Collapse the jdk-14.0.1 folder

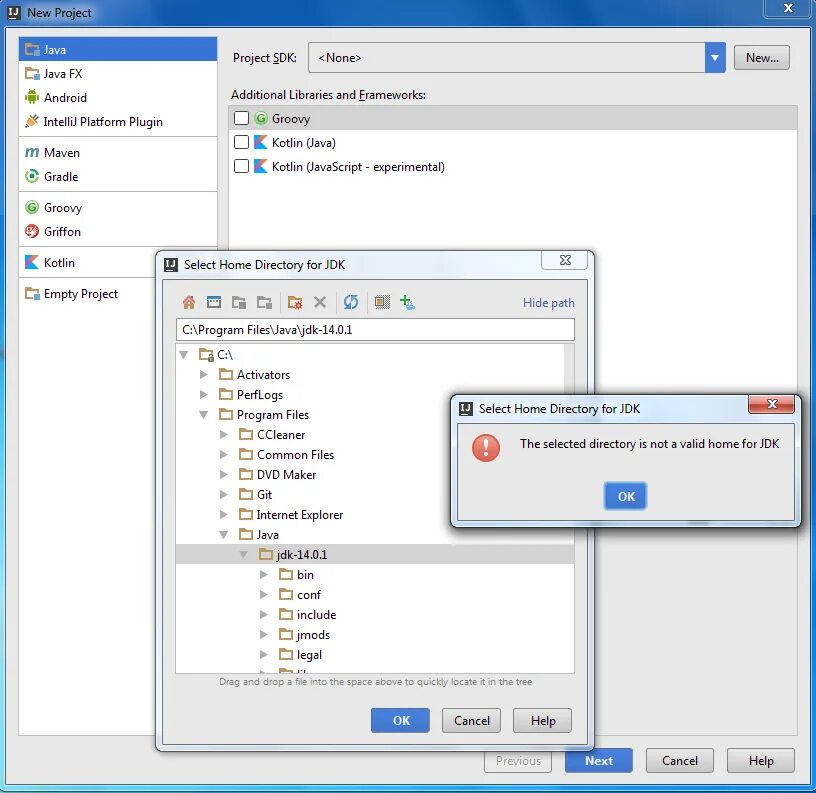pos(244,555)
